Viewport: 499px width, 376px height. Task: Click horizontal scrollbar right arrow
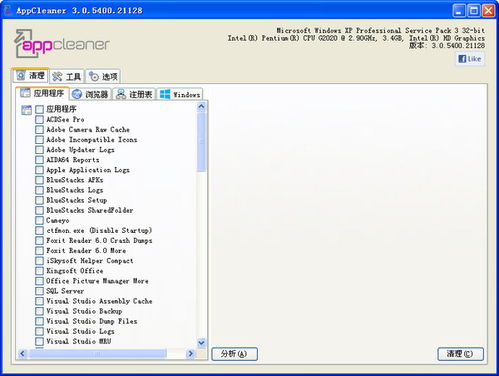tap(191, 353)
